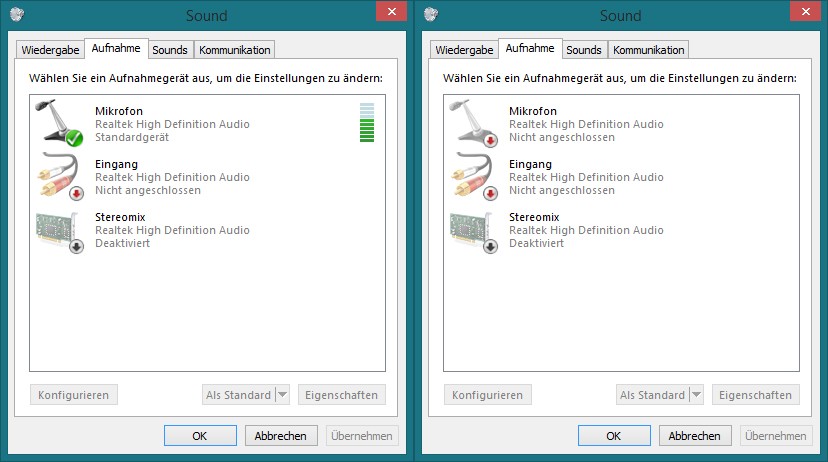Select Eingang cable icon in right window
The width and height of the screenshot is (828, 462).
[x=474, y=176]
